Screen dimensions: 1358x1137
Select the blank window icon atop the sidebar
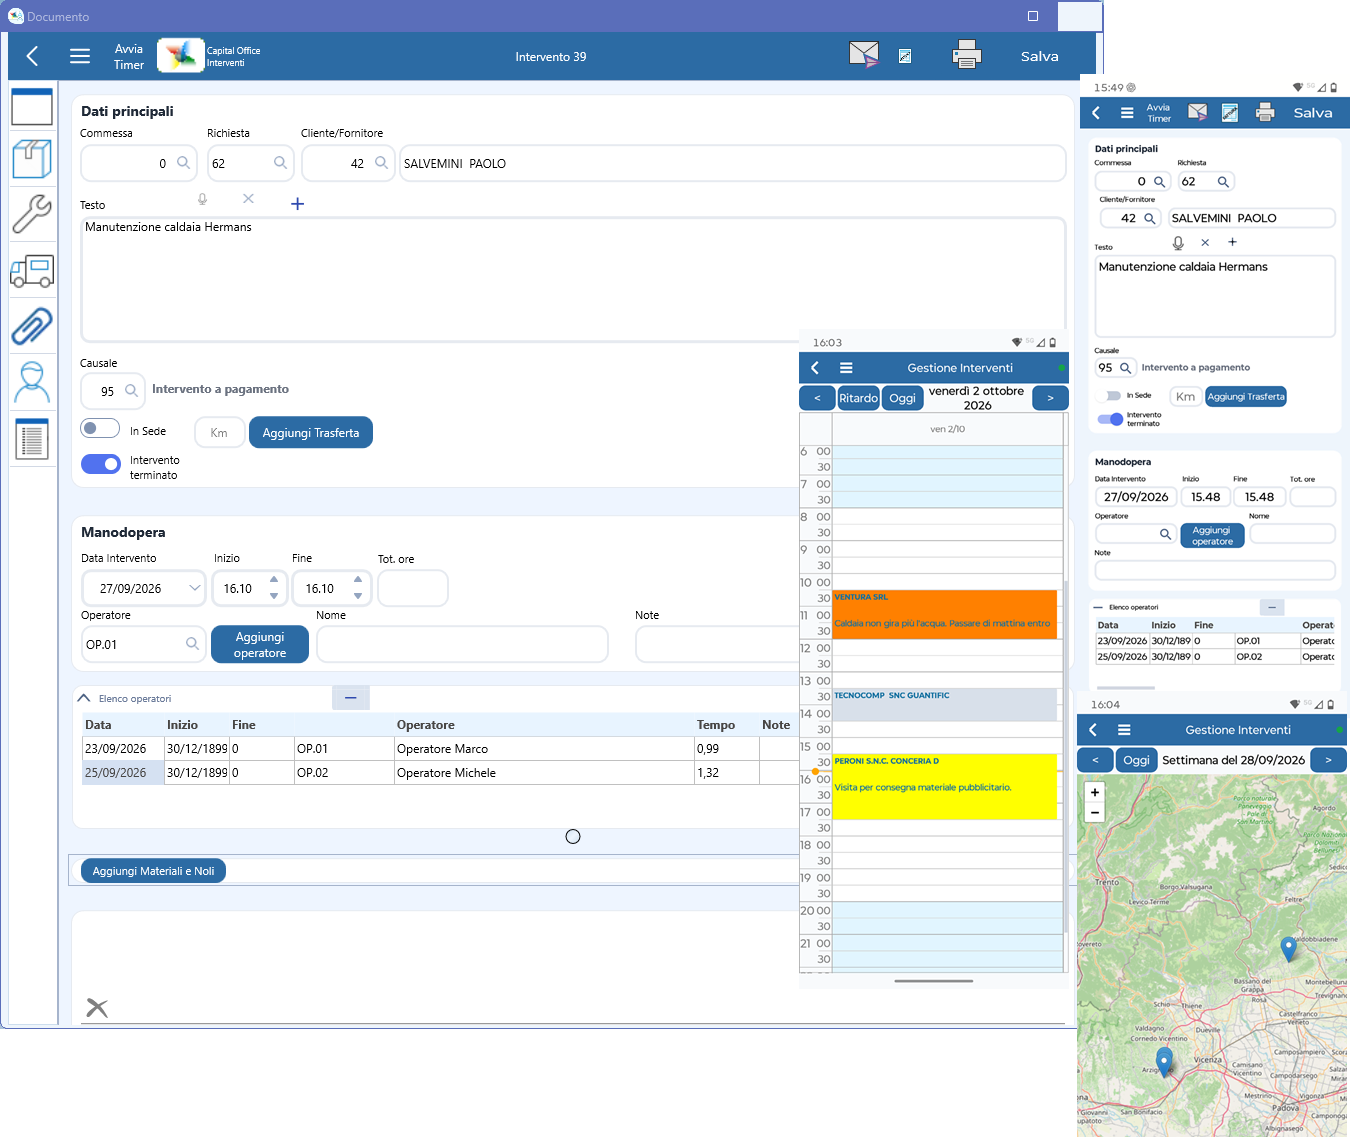[x=32, y=107]
